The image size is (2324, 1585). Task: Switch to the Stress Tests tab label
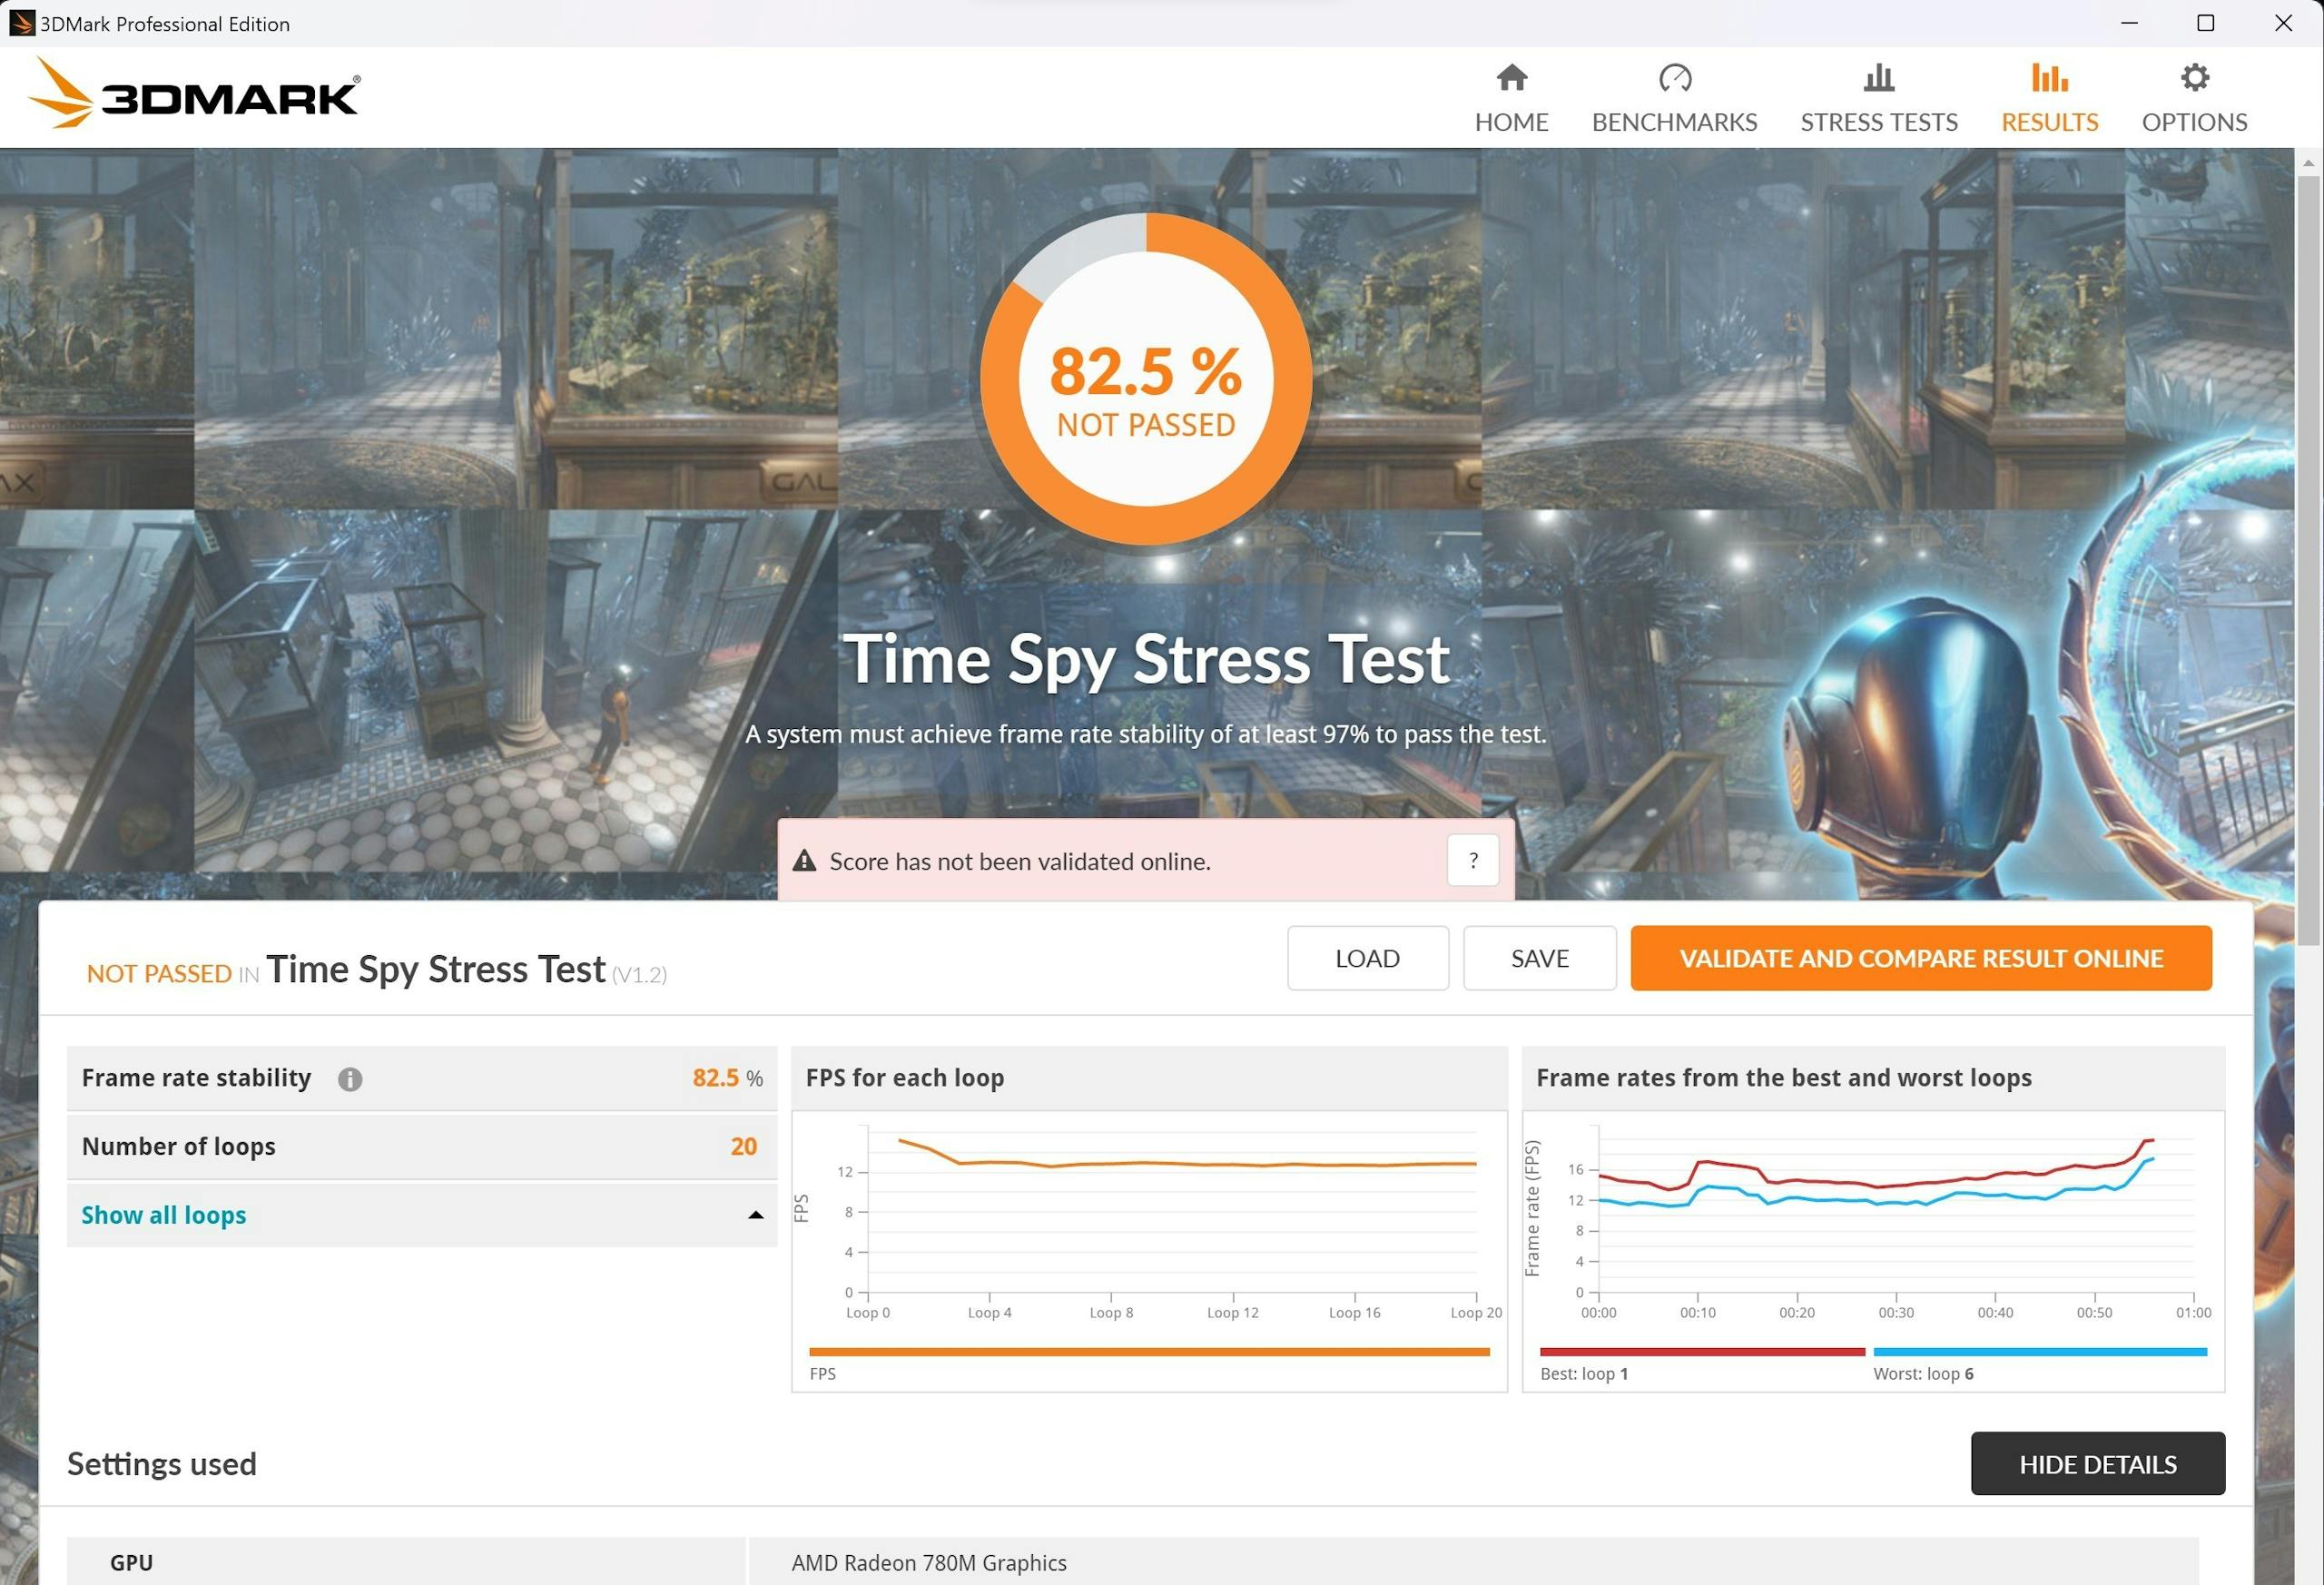[x=1878, y=122]
